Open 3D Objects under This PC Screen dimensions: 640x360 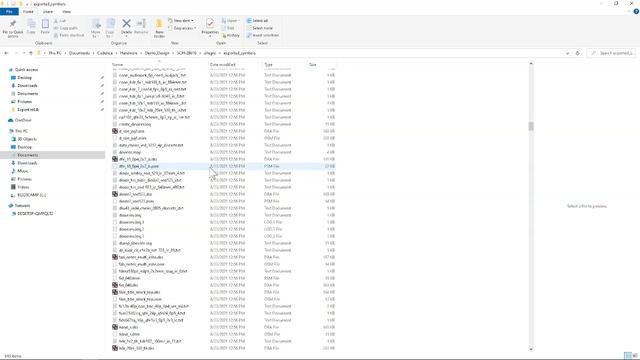tap(27, 139)
